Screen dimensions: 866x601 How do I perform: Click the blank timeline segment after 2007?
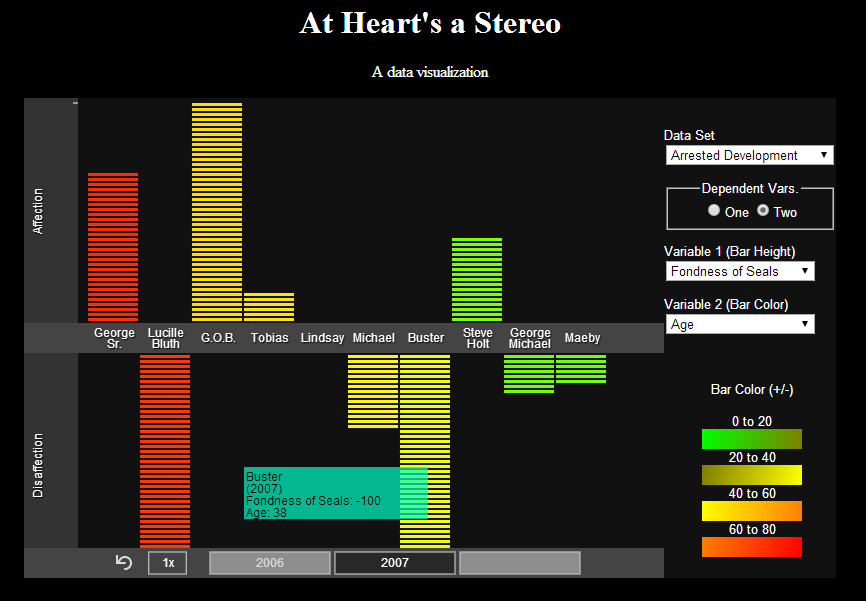(520, 563)
